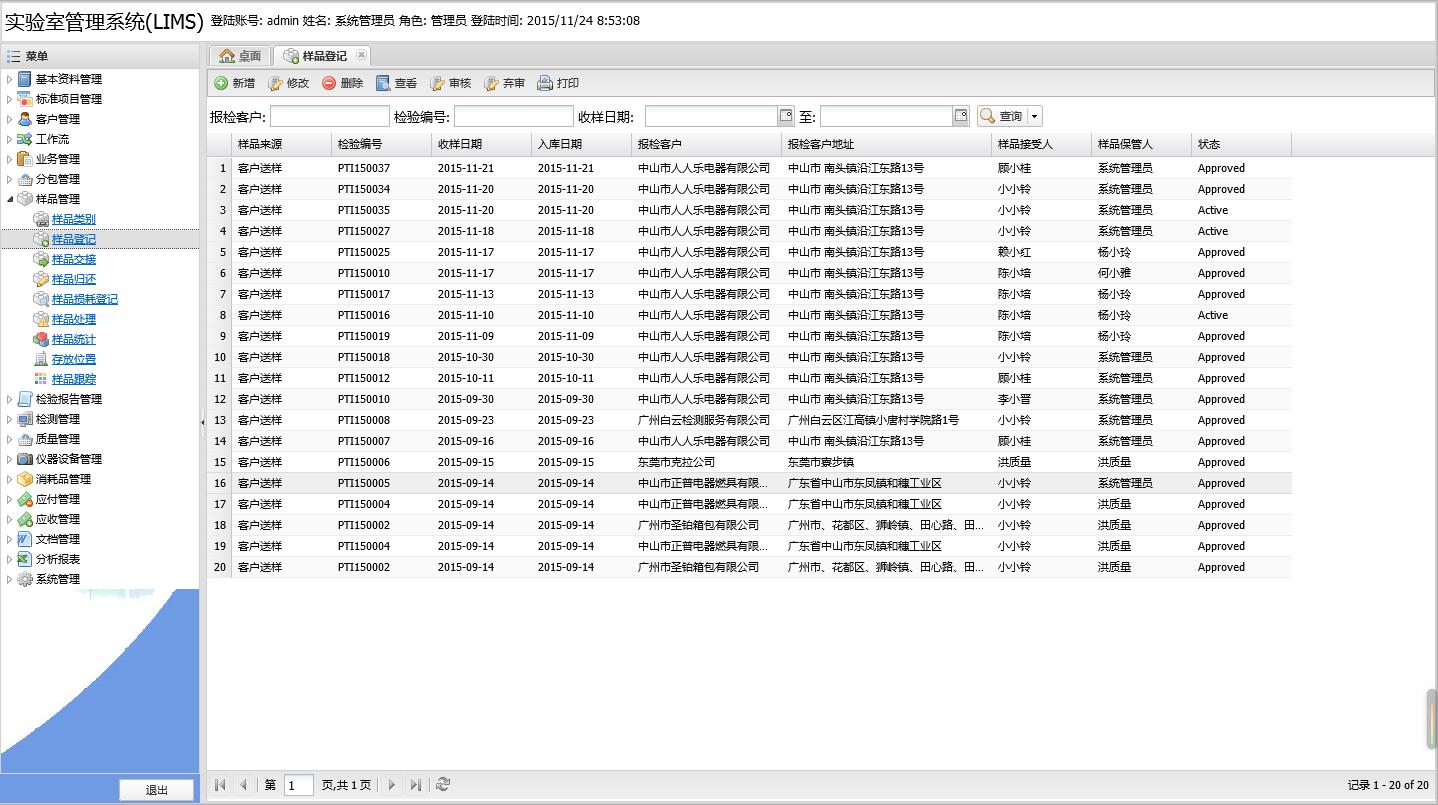
Task: Click the 删除 (delete) toolbar icon
Action: (329, 83)
